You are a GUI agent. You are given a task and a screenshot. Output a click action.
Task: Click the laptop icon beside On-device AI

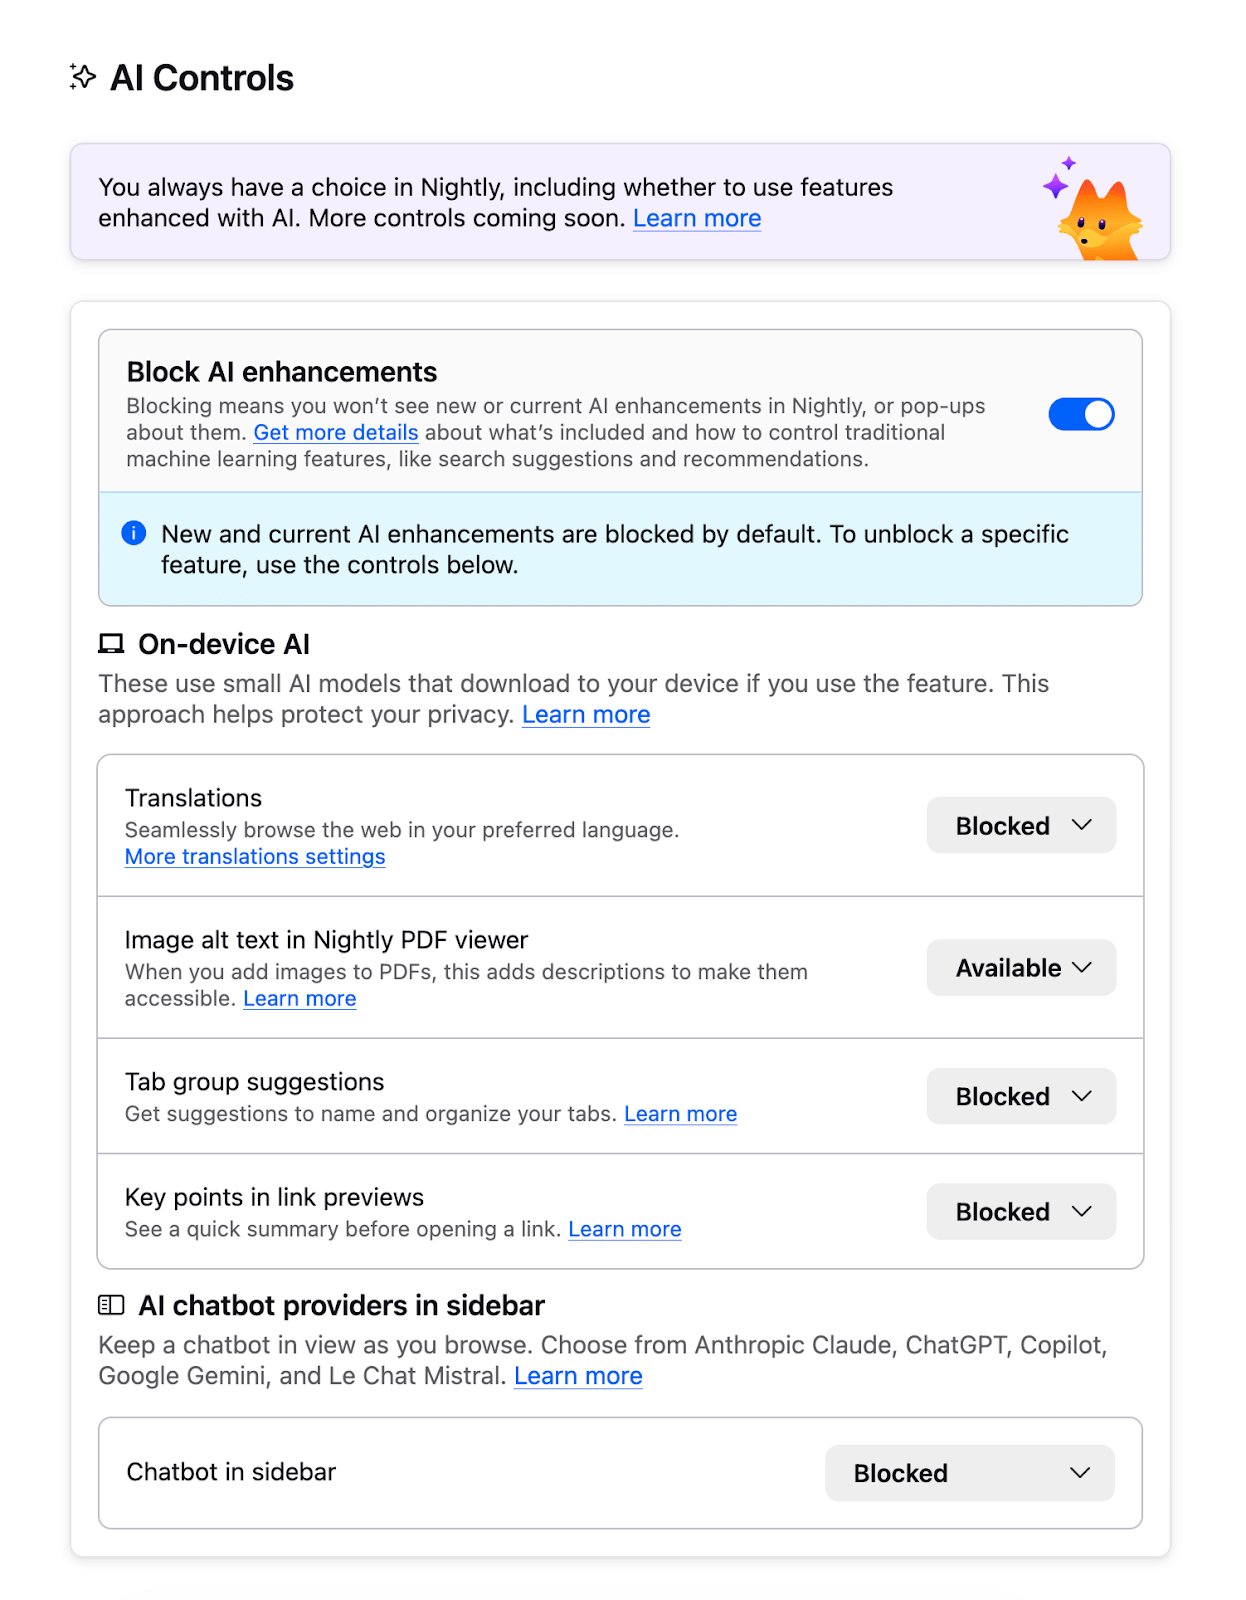pos(110,644)
